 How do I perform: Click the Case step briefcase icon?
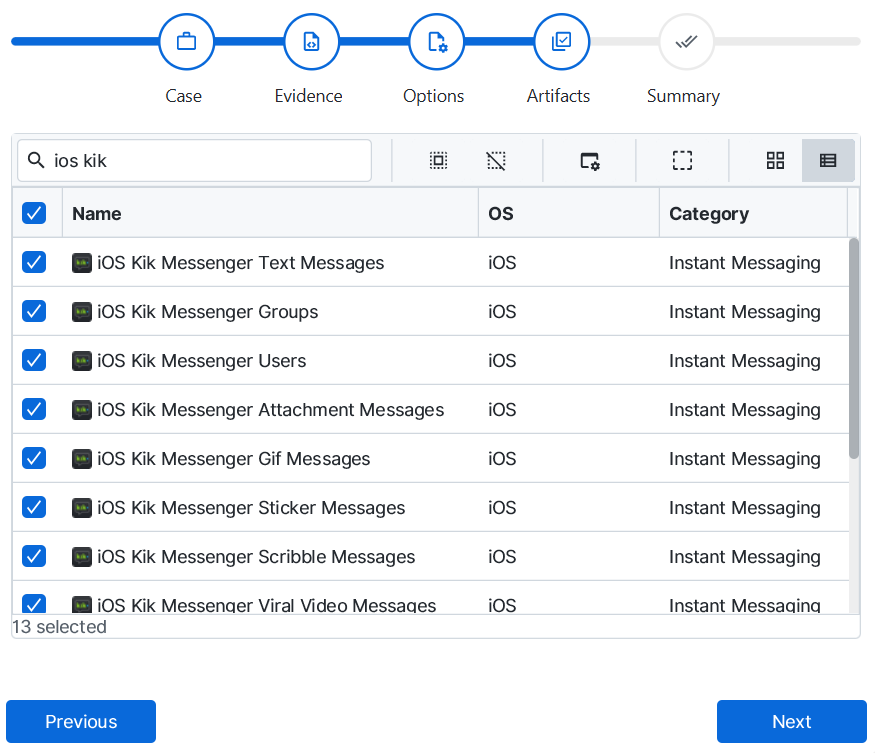point(186,42)
